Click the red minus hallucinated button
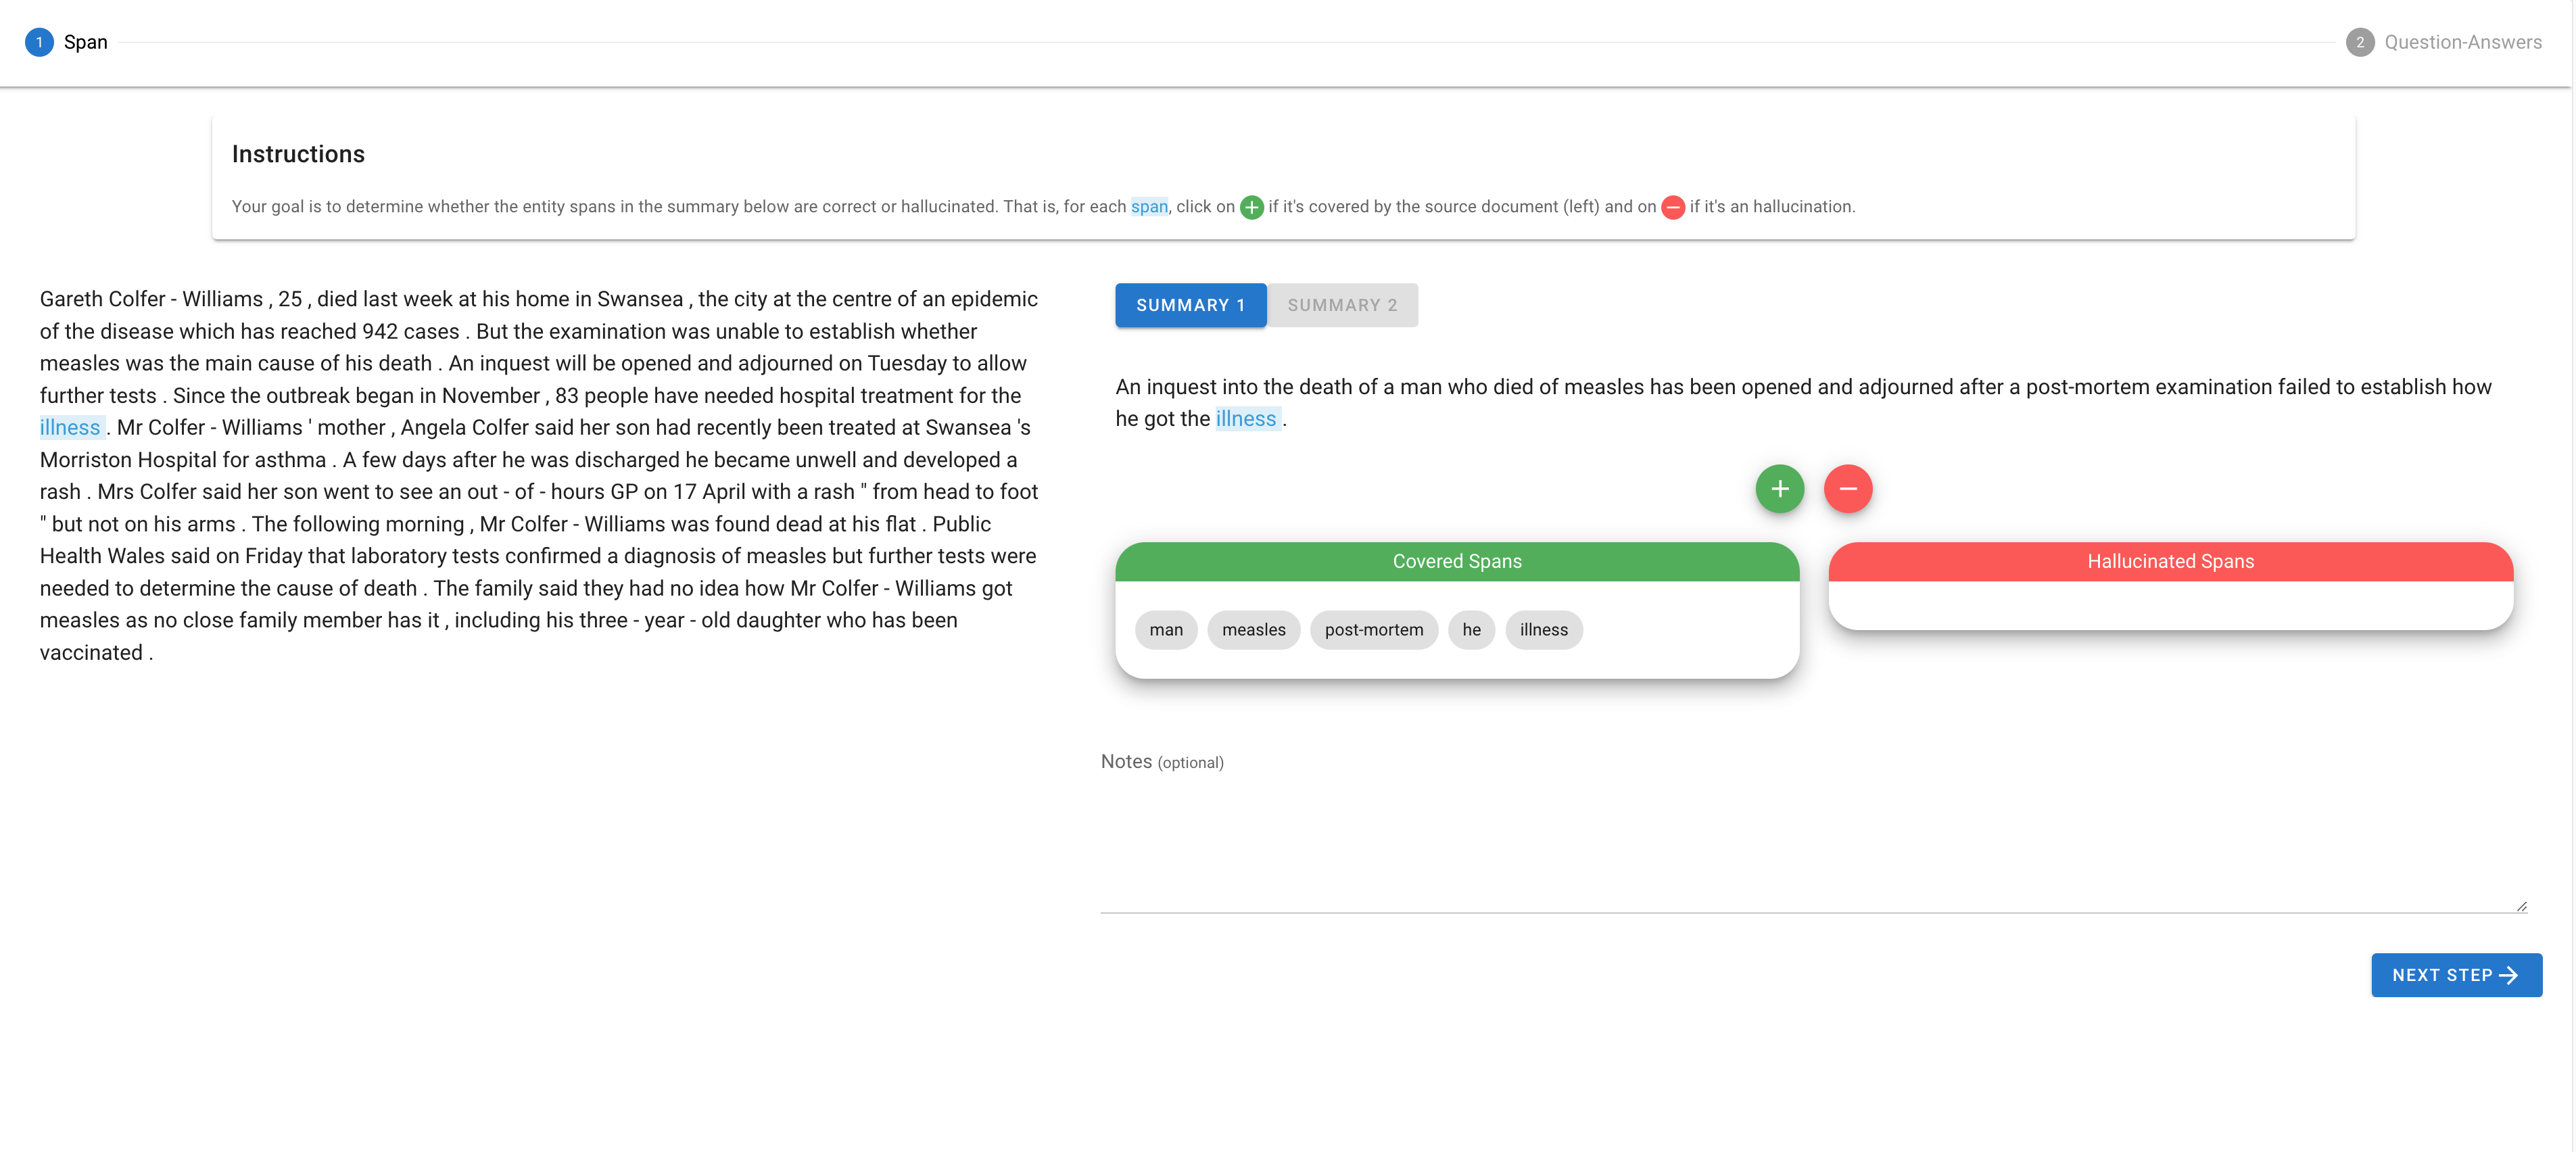Image resolution: width=2576 pixels, height=1152 pixels. tap(1847, 489)
